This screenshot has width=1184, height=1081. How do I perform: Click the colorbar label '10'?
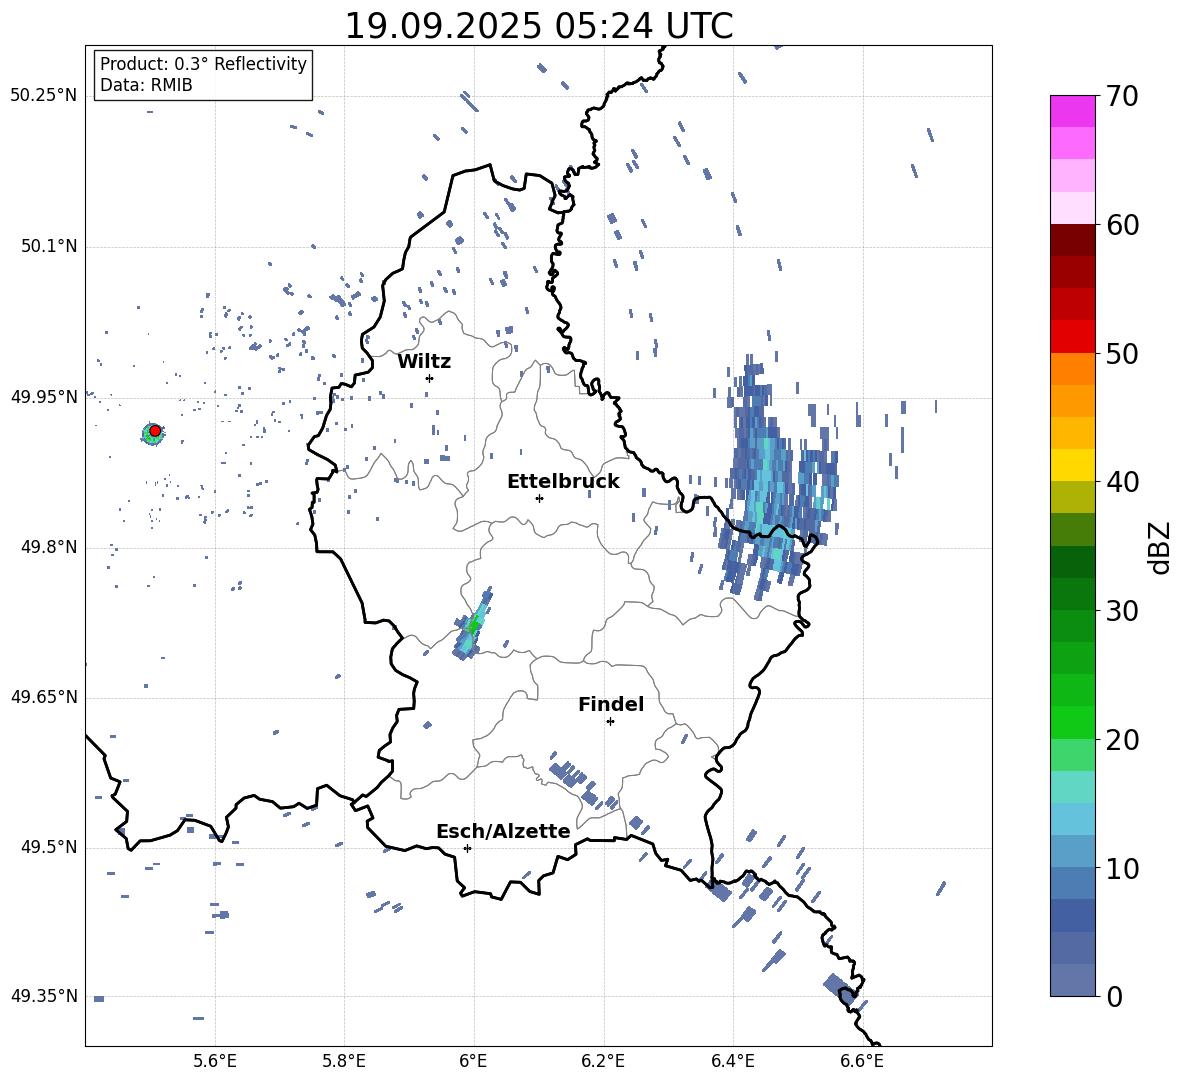click(x=1122, y=868)
